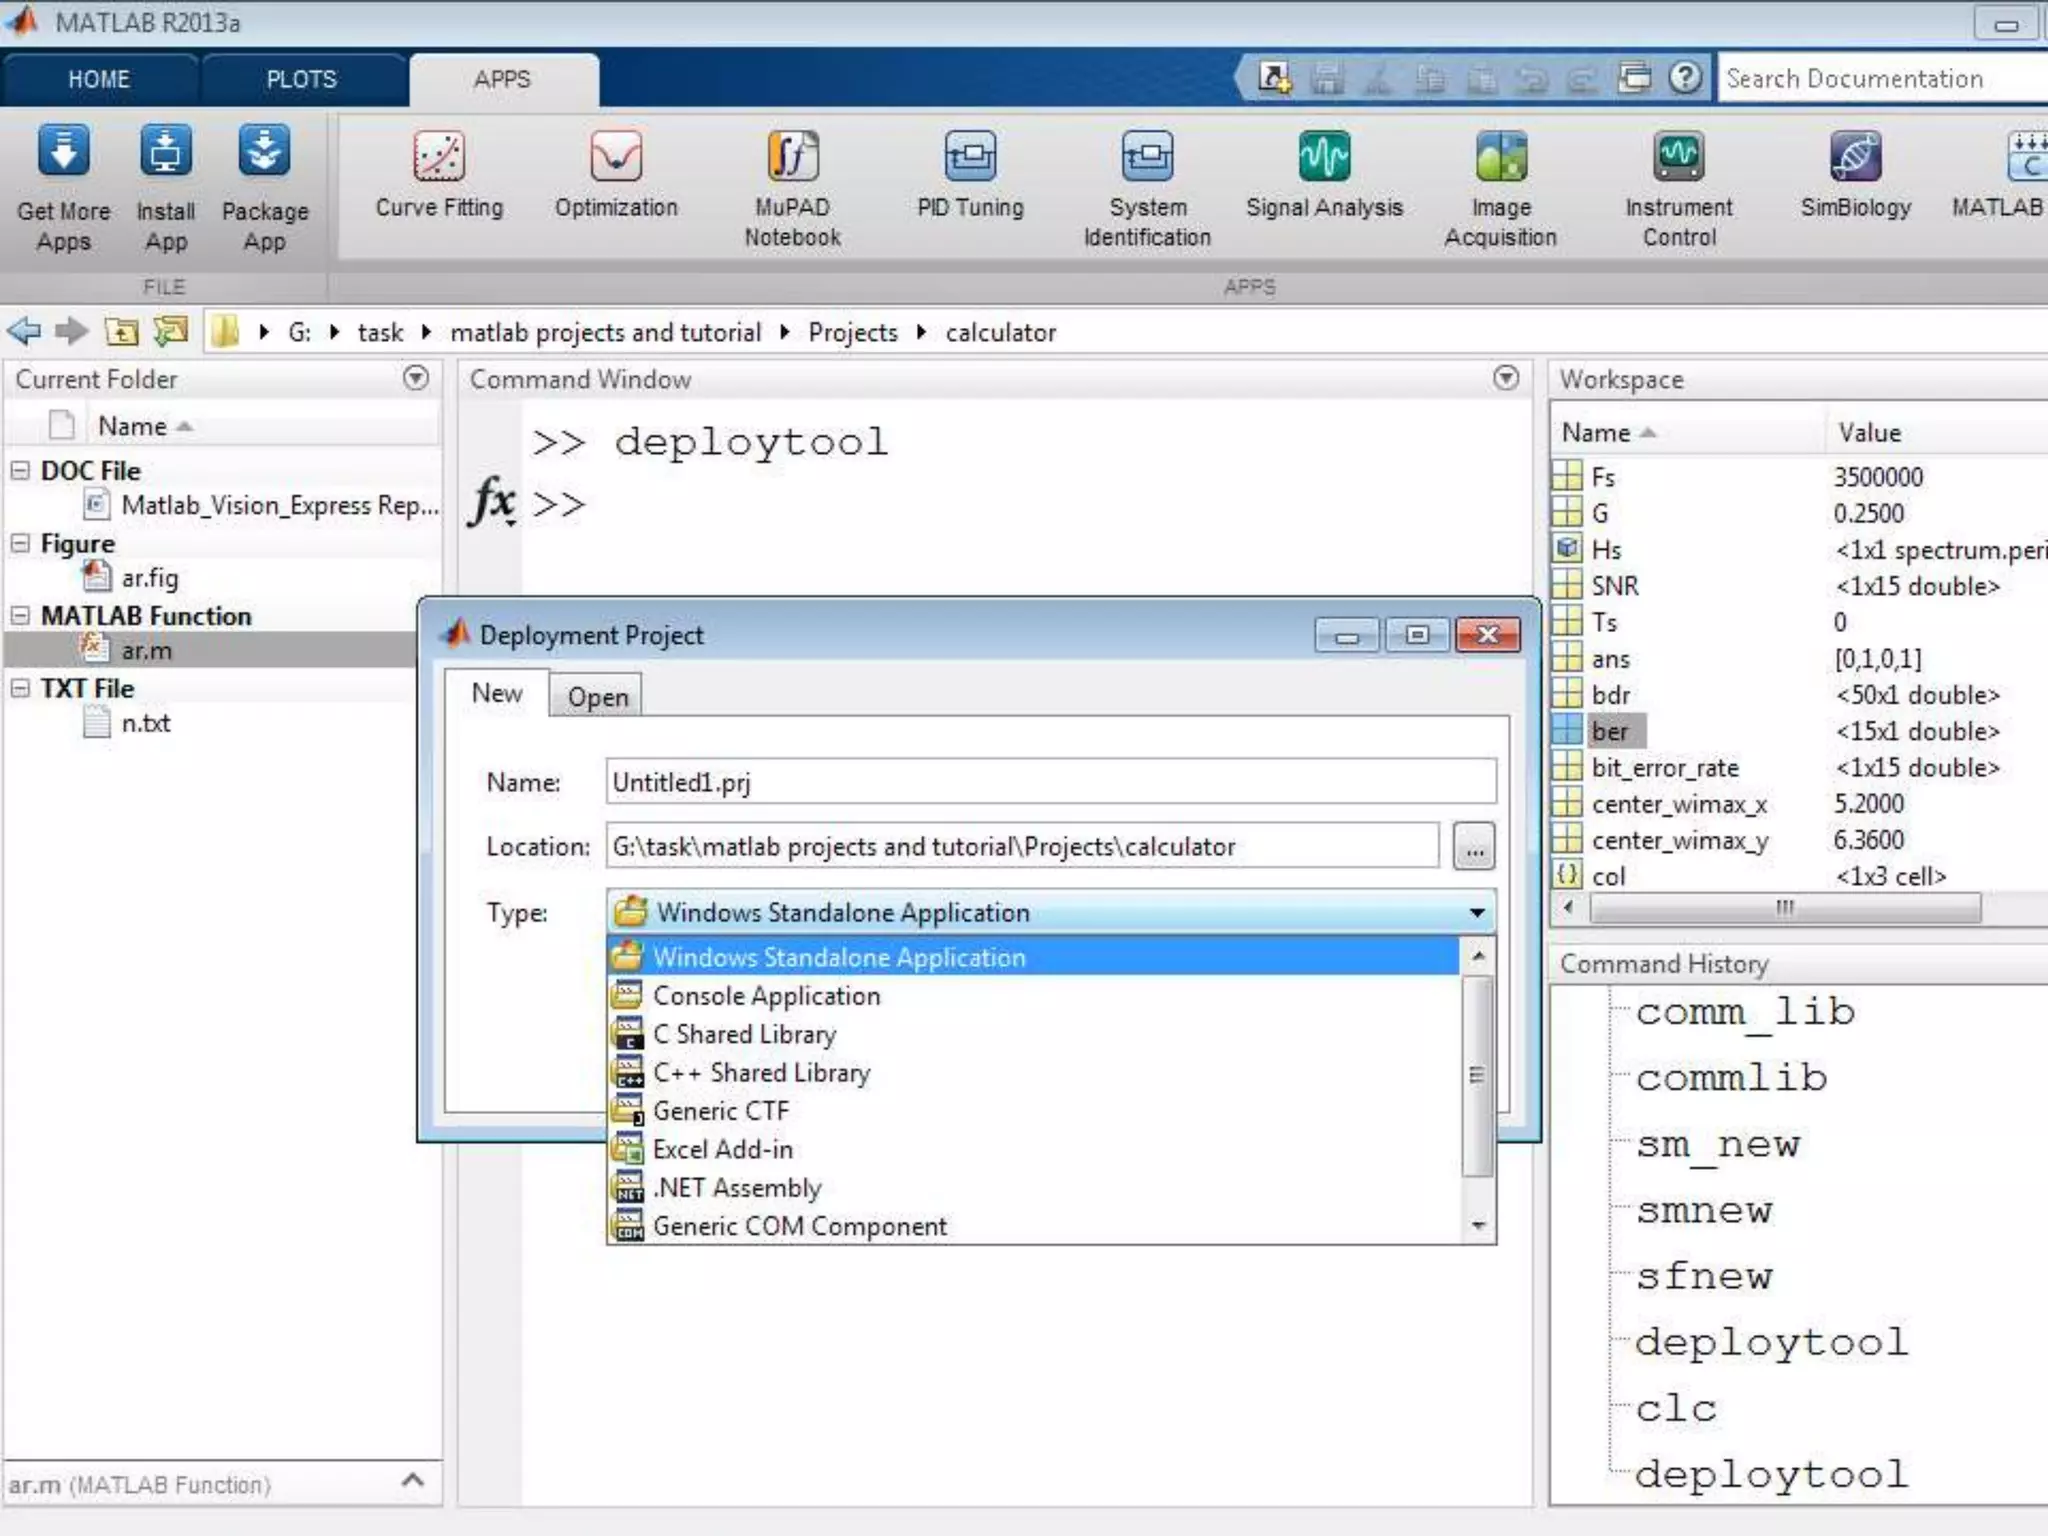Click the browse location ellipsis button
Screen dimensions: 2048x1536
pos(1474,847)
